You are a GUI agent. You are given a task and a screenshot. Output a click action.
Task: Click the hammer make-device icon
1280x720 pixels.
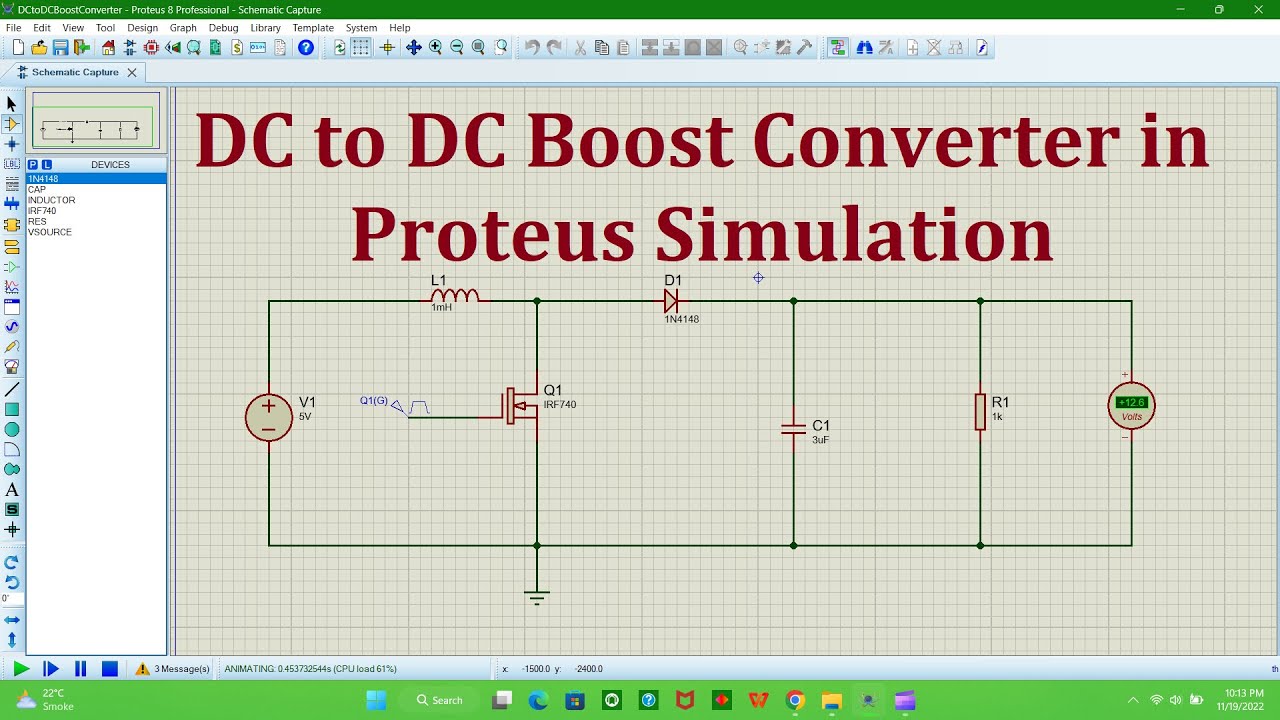[805, 47]
